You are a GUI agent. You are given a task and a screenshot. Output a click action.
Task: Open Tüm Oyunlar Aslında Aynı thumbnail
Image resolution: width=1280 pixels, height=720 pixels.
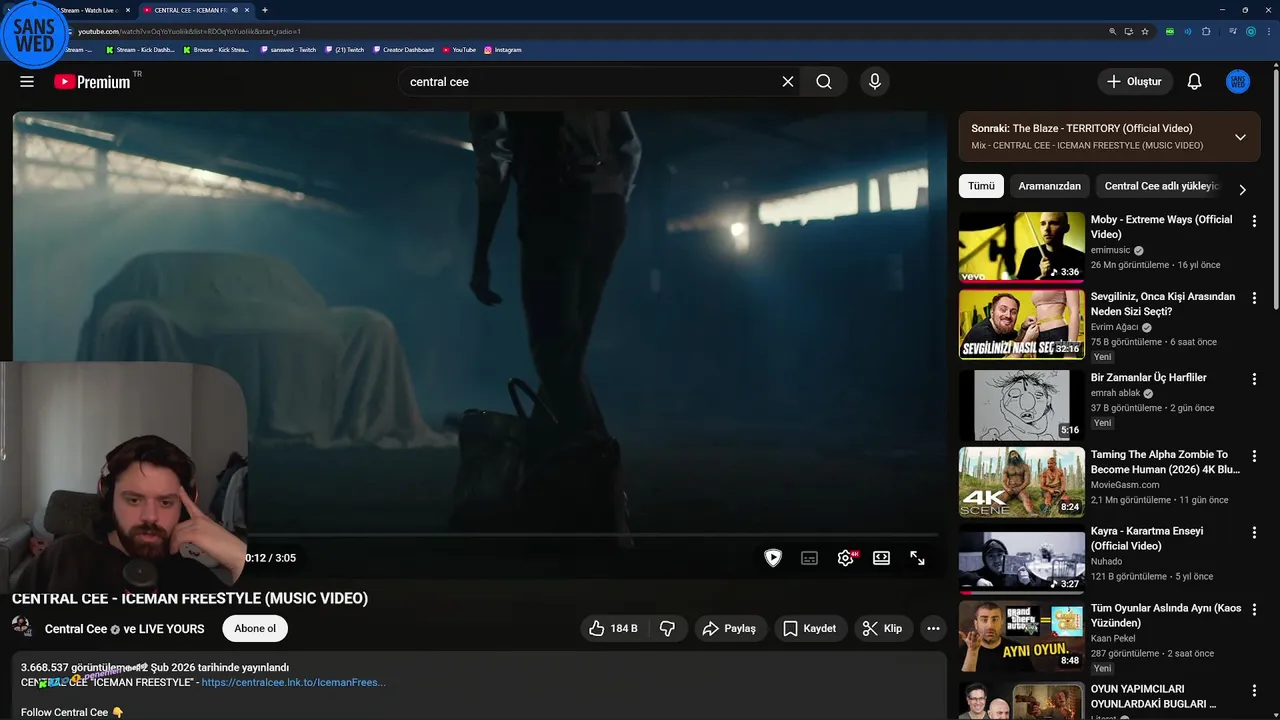point(1021,636)
